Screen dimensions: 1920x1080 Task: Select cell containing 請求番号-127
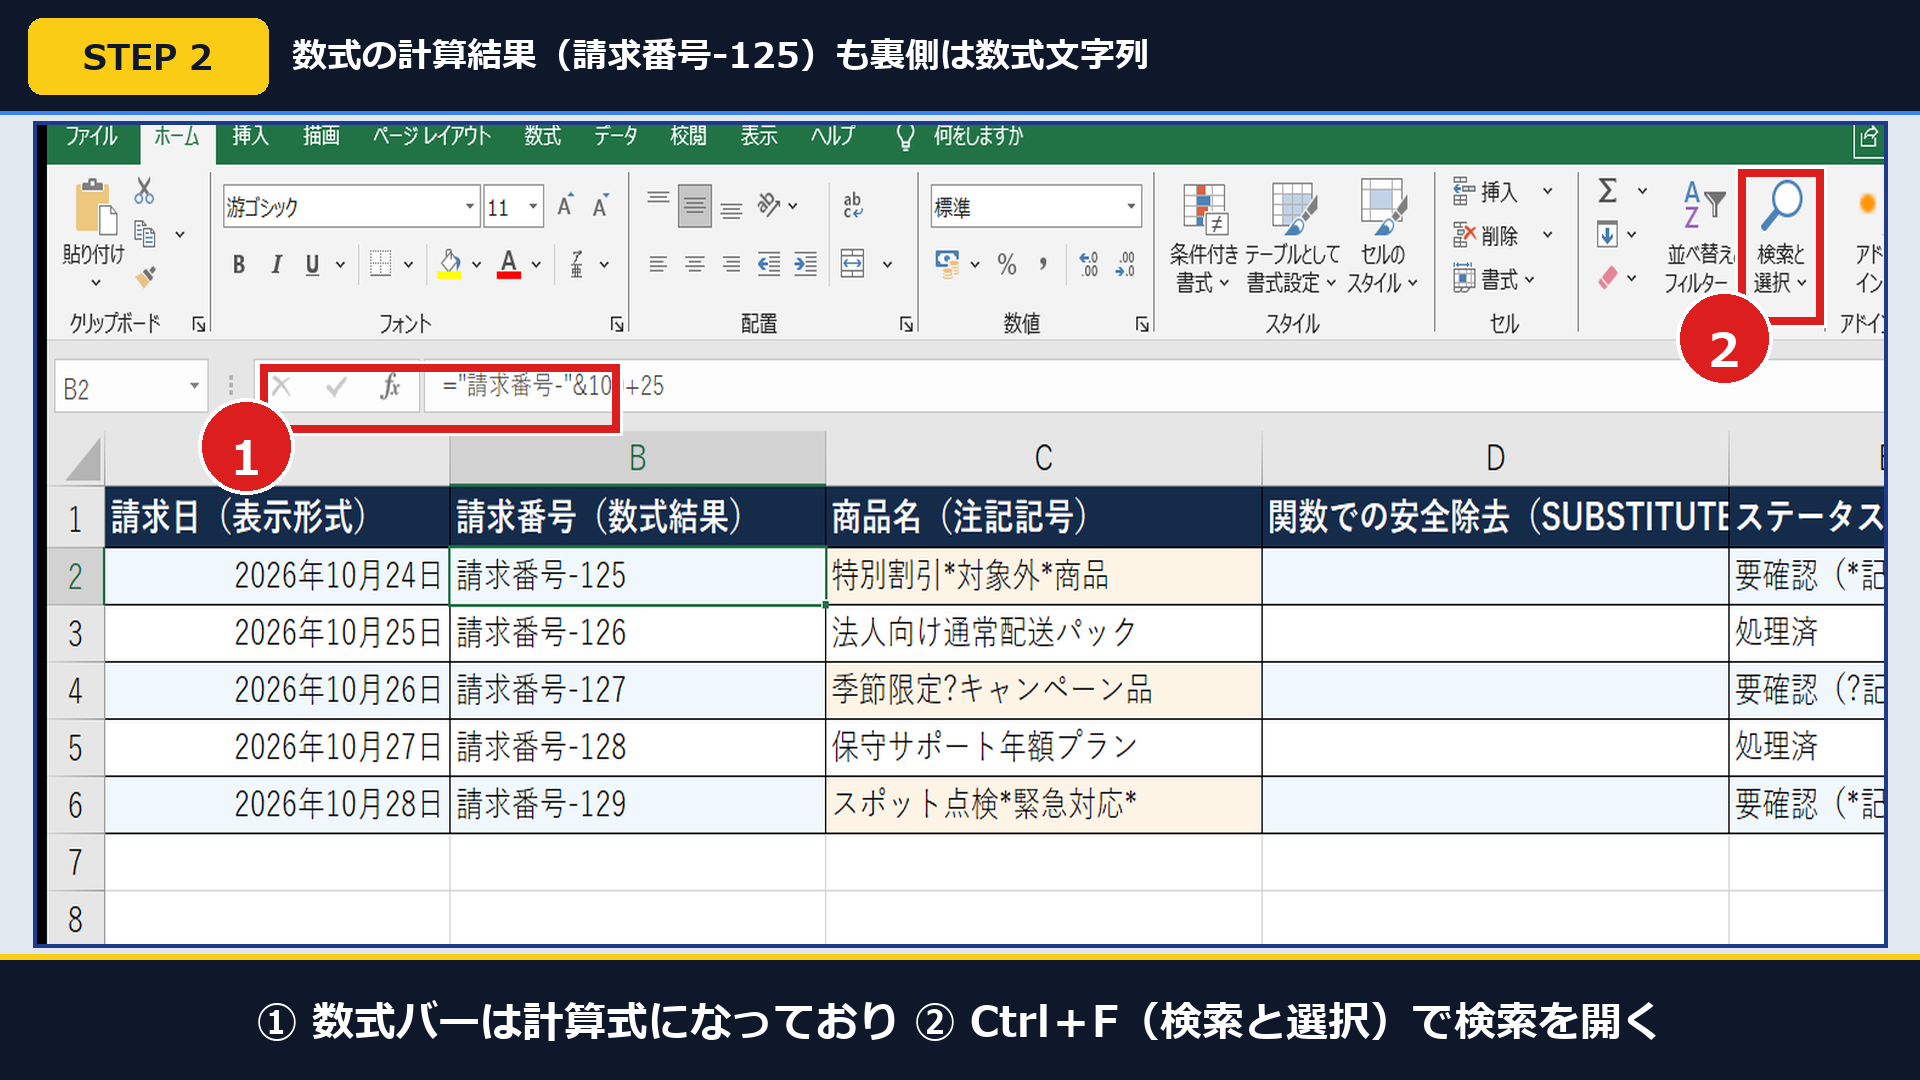pyautogui.click(x=638, y=690)
